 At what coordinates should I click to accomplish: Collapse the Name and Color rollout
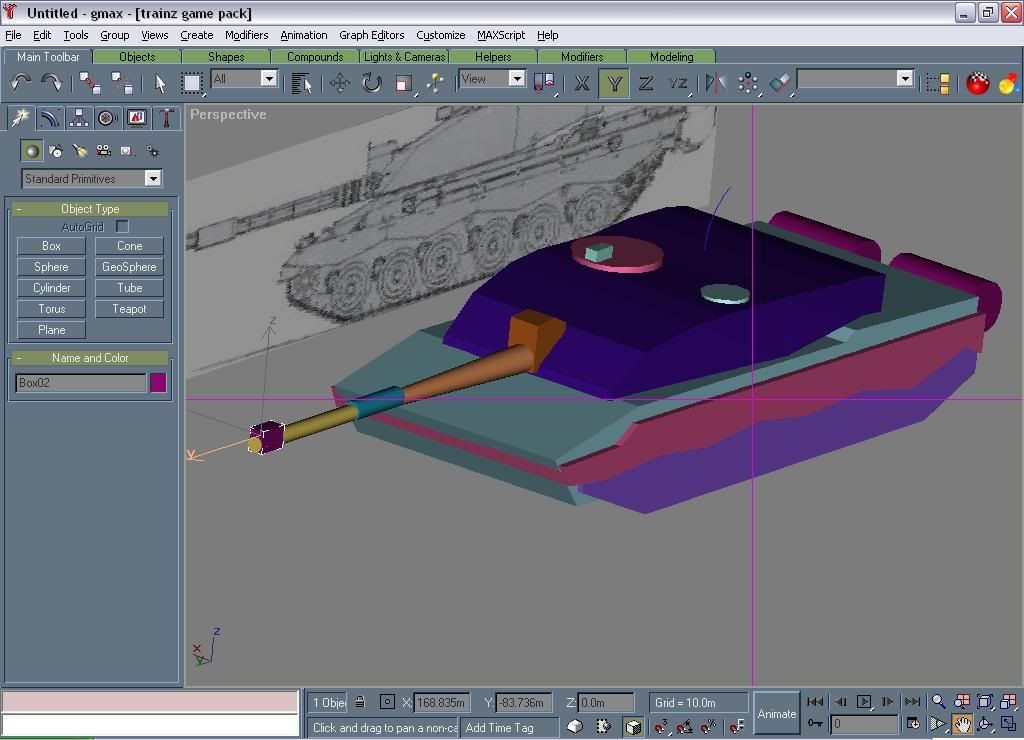coord(90,358)
